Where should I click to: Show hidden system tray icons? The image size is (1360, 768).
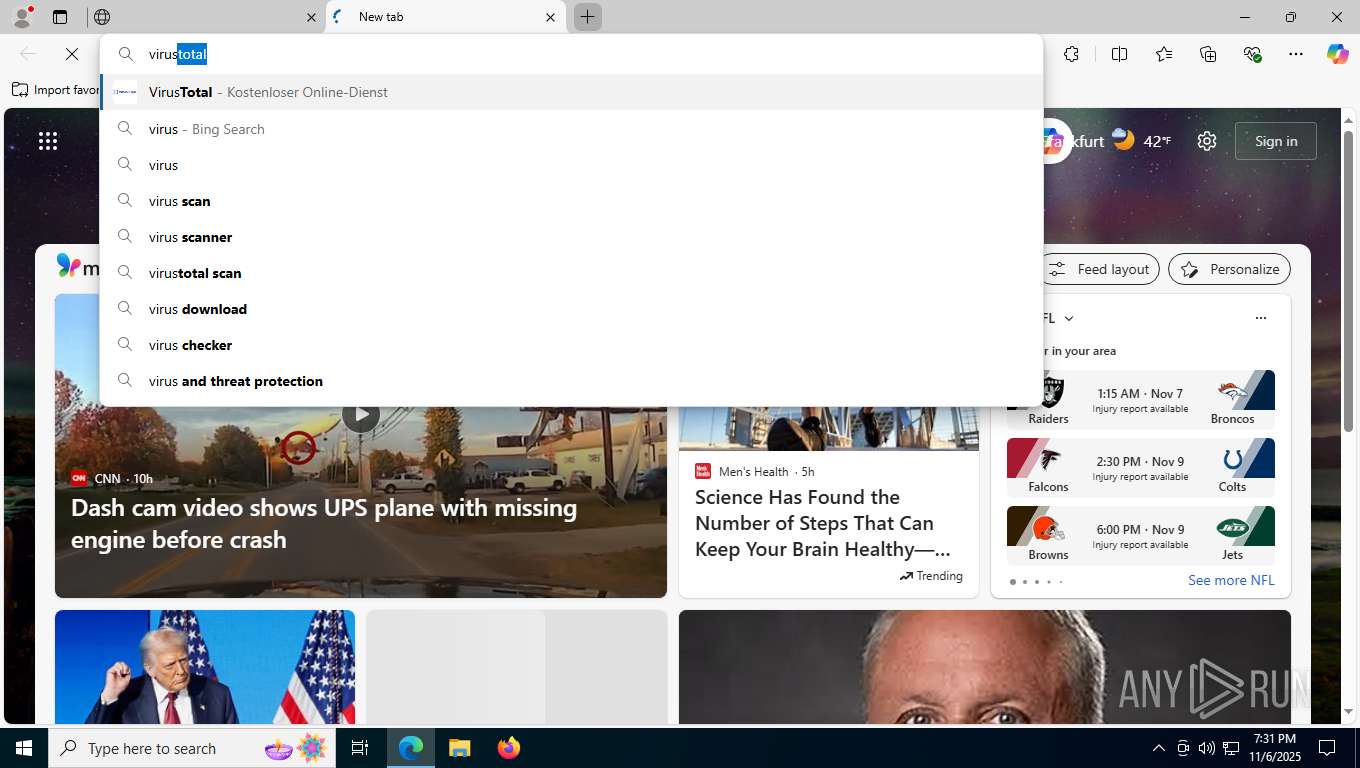[1158, 748]
